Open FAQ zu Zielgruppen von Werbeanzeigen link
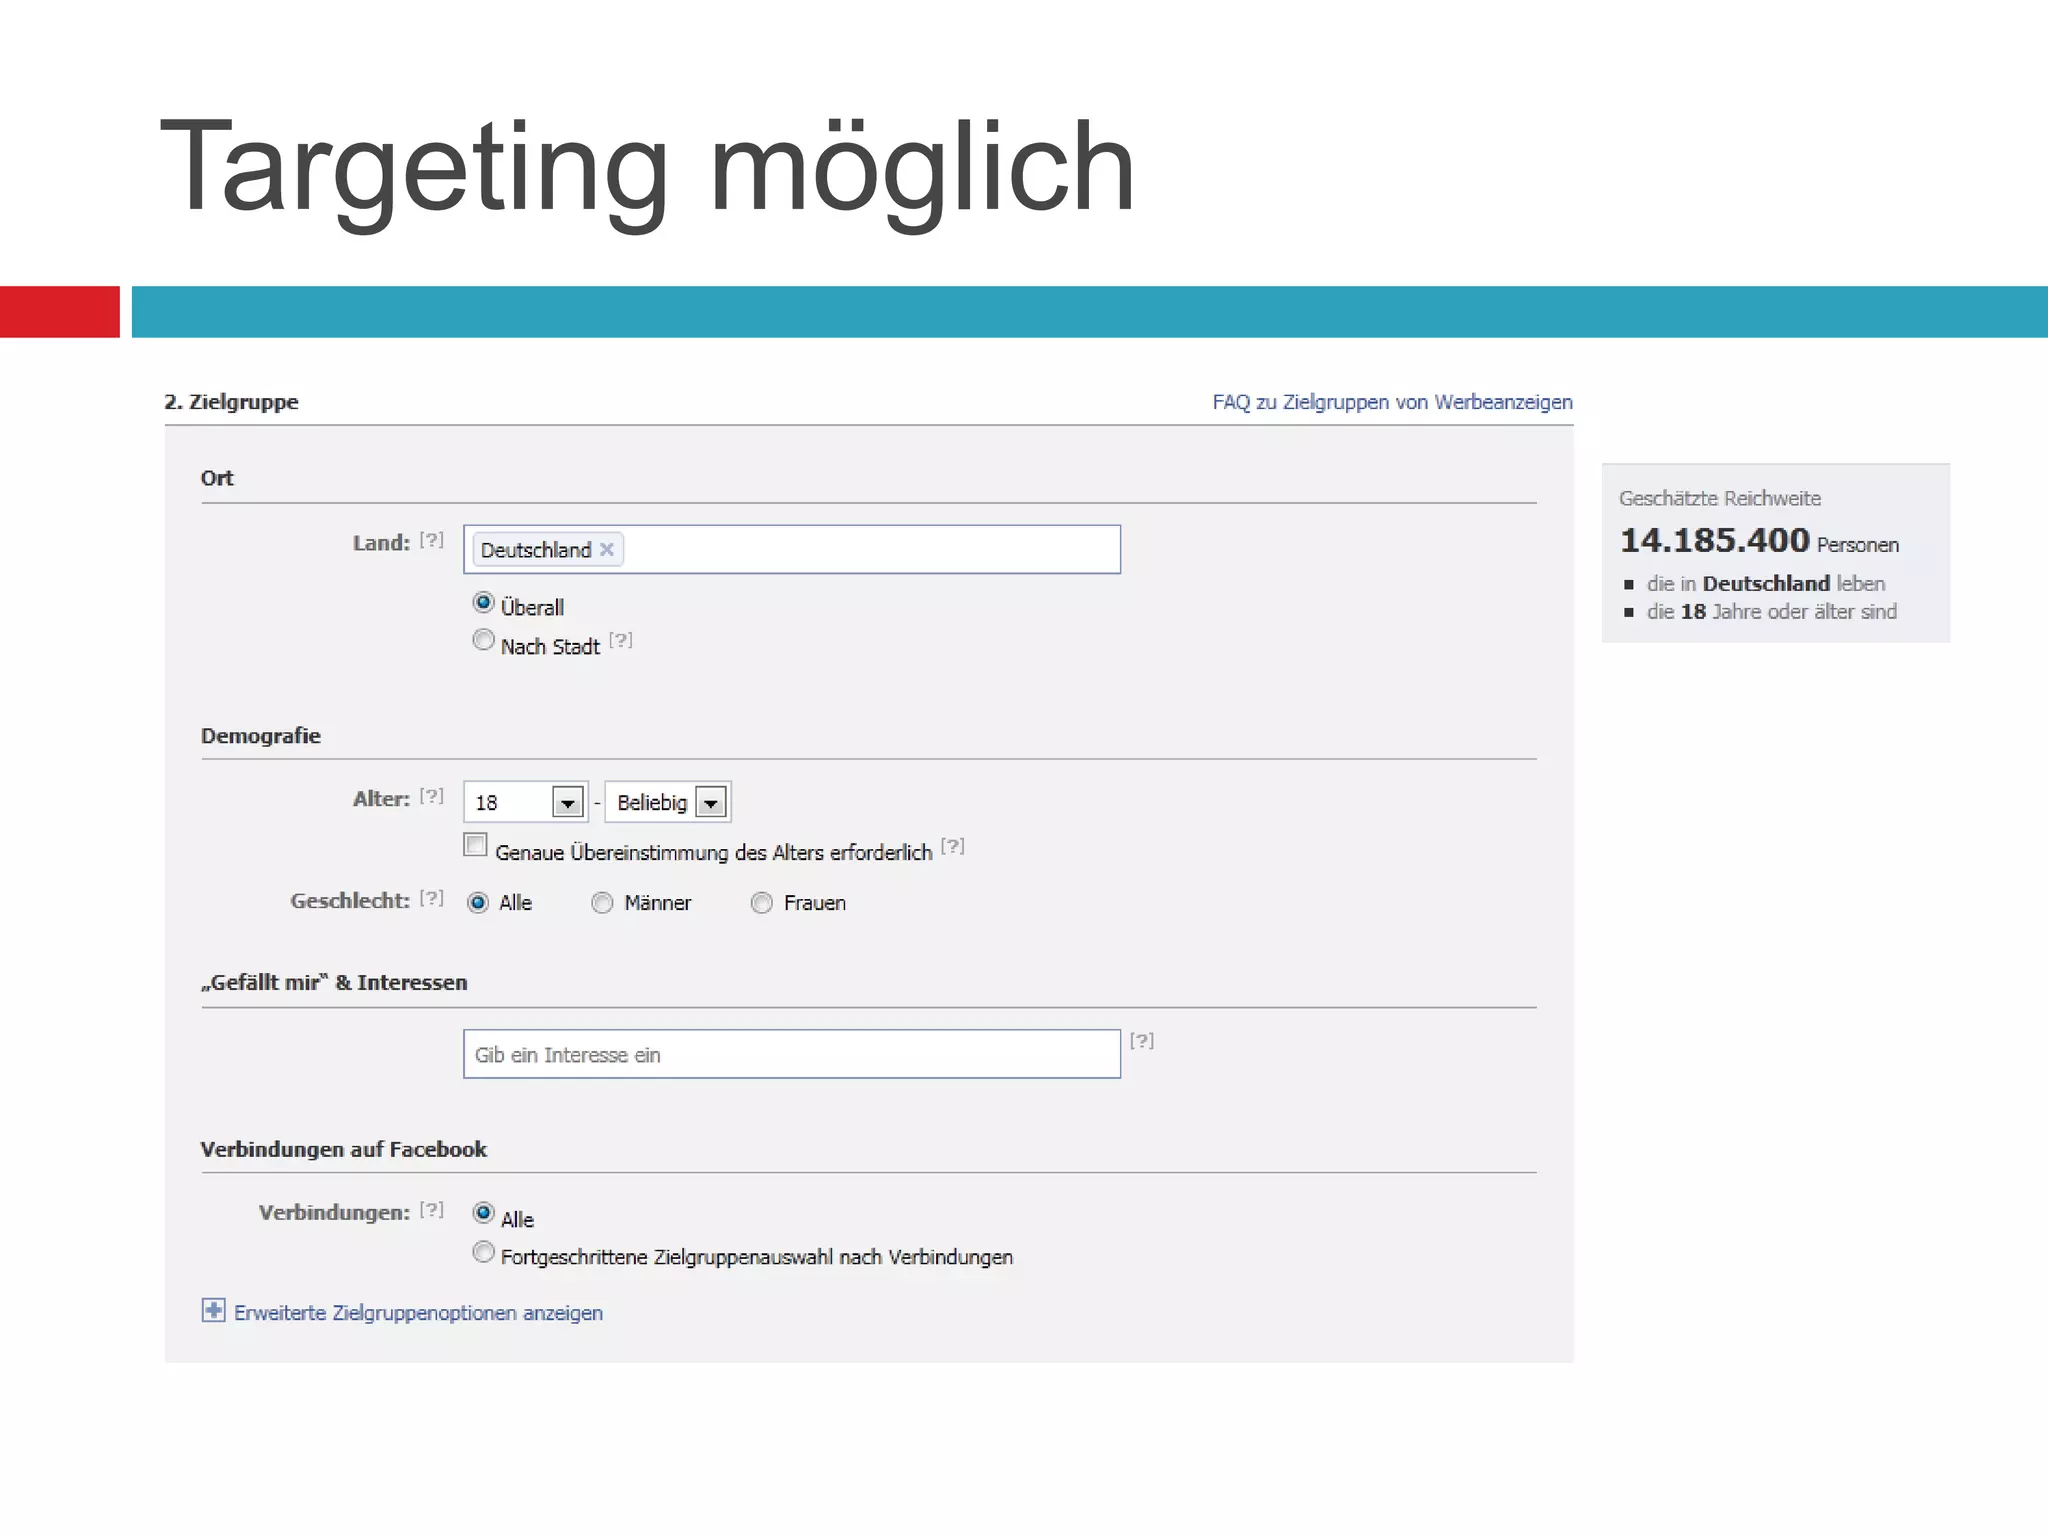This screenshot has height=1536, width=2048. [x=1392, y=402]
